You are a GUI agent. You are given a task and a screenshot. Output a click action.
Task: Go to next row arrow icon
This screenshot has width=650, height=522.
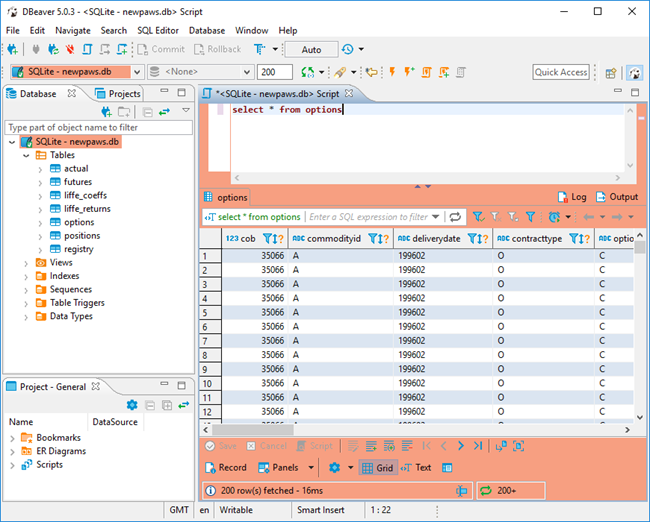tap(461, 446)
